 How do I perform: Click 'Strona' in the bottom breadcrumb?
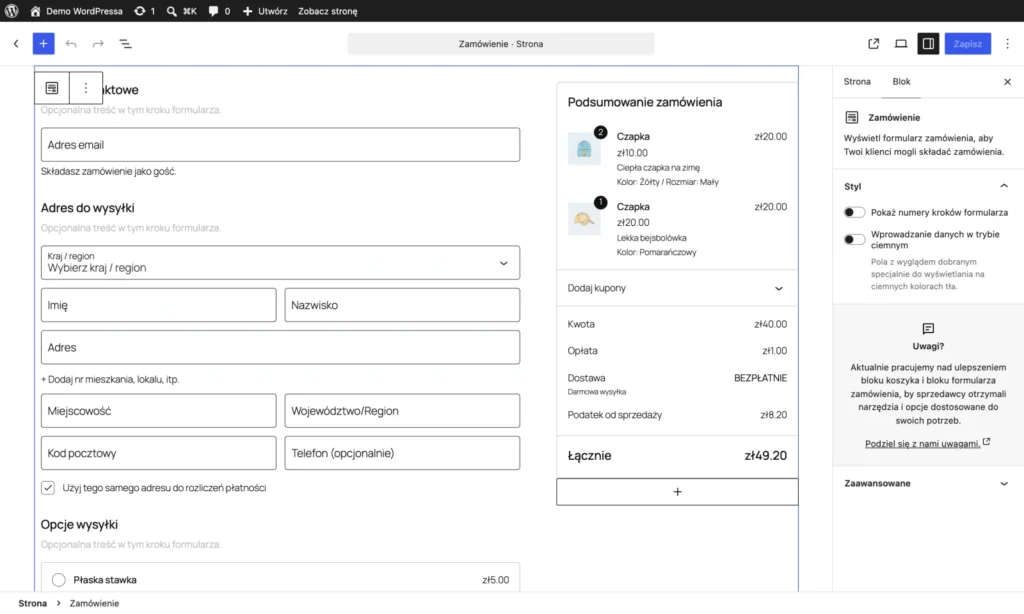coord(33,603)
